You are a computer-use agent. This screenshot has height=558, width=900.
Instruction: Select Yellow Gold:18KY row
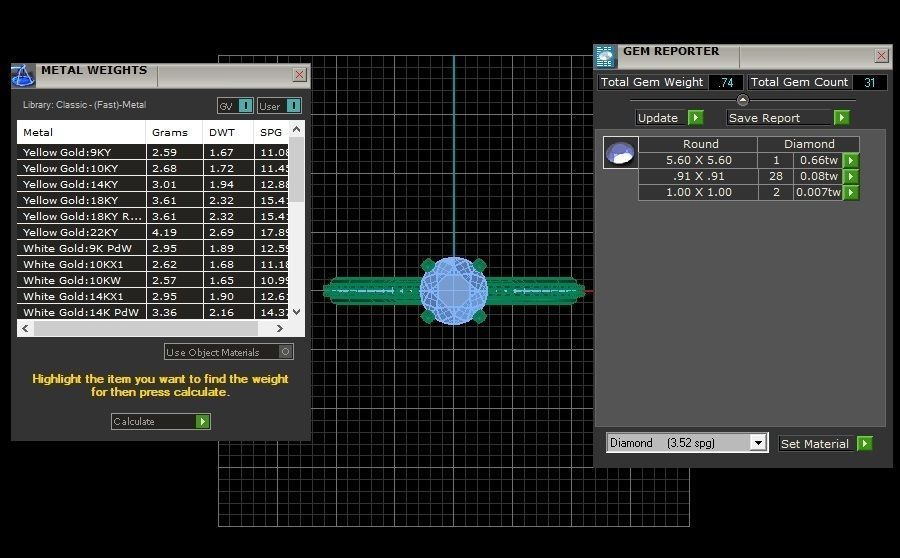pos(153,200)
